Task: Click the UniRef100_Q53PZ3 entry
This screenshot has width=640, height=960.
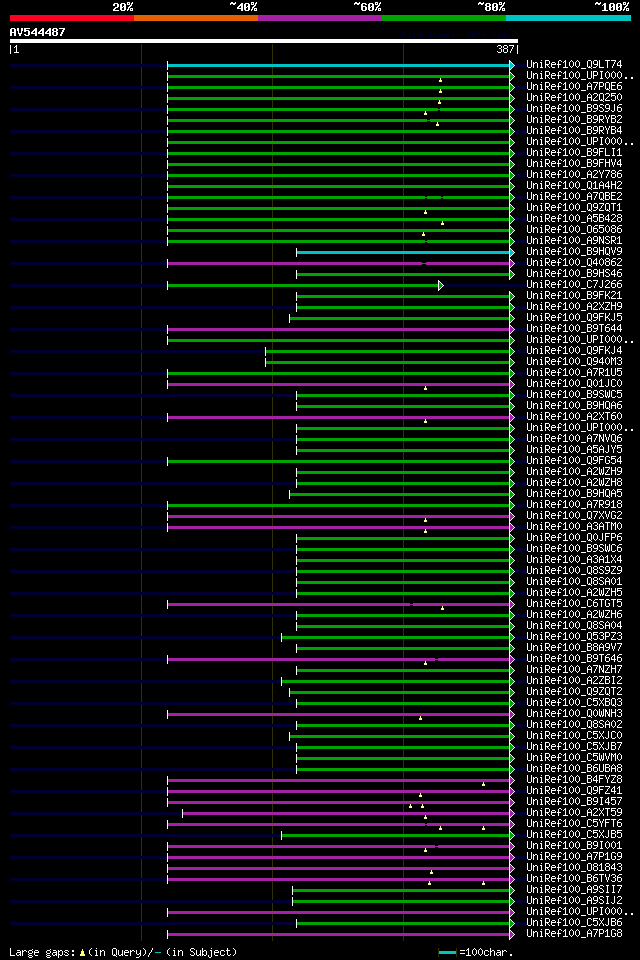Action: click(x=574, y=637)
